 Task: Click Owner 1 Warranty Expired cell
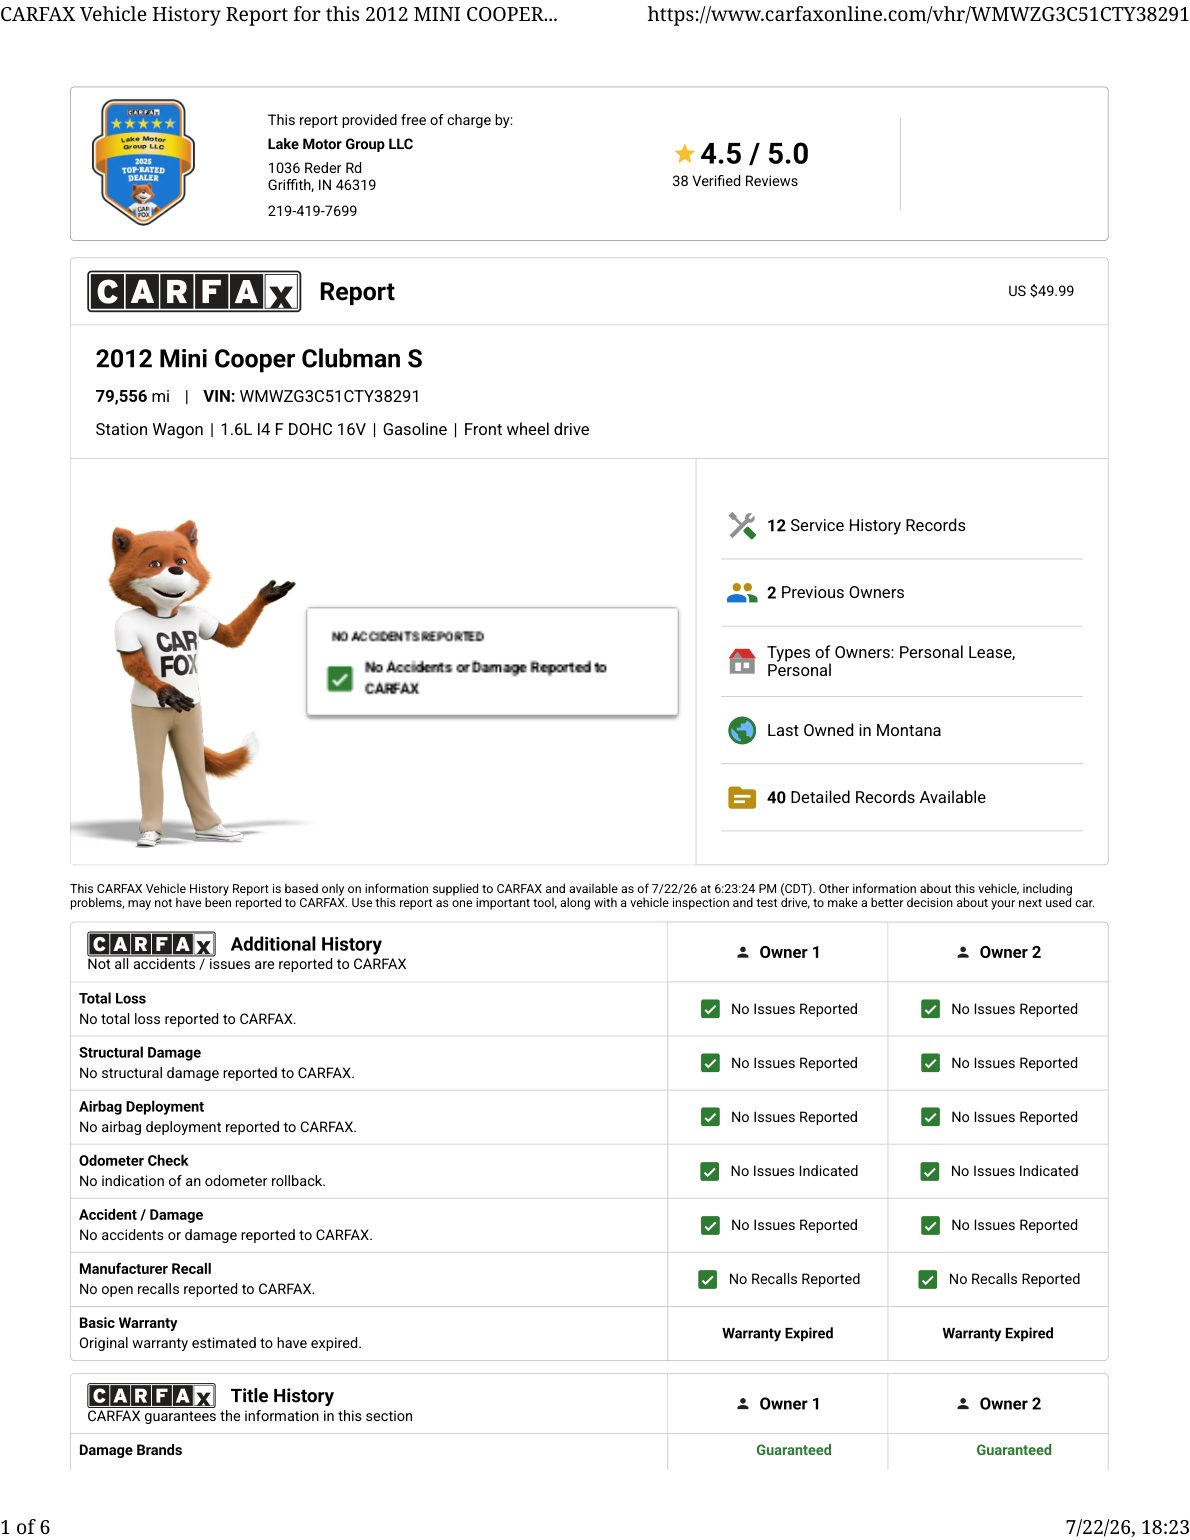tap(778, 1333)
